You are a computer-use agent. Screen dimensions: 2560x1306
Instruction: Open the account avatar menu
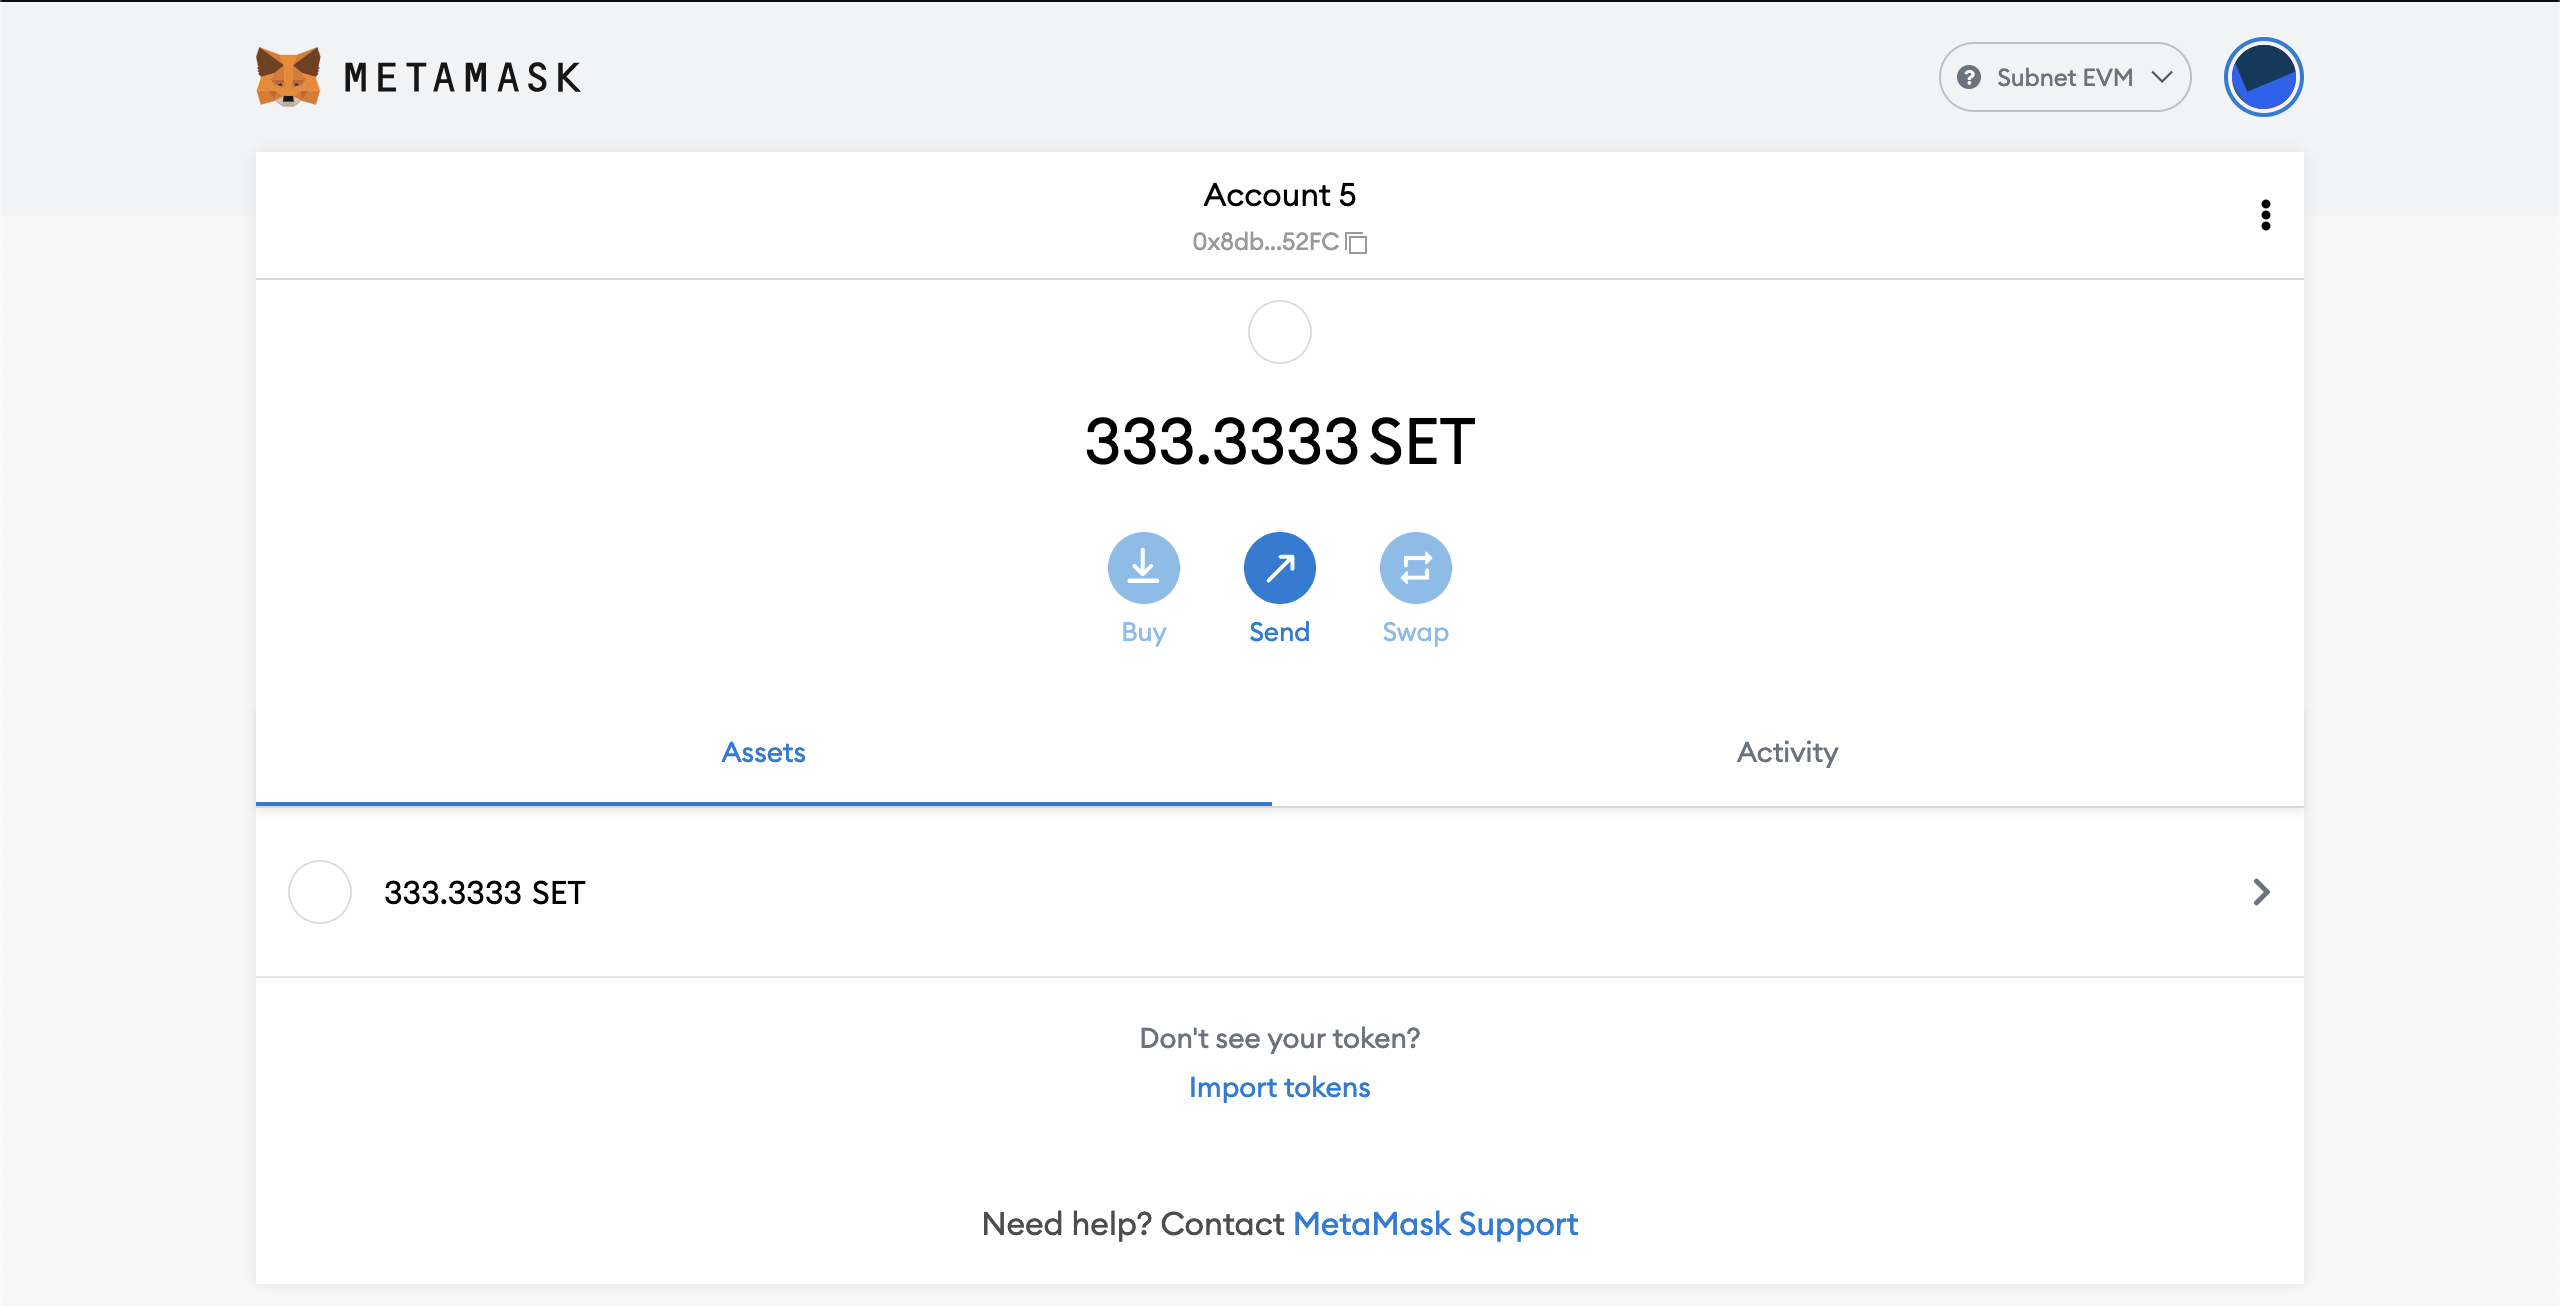pos(2263,77)
